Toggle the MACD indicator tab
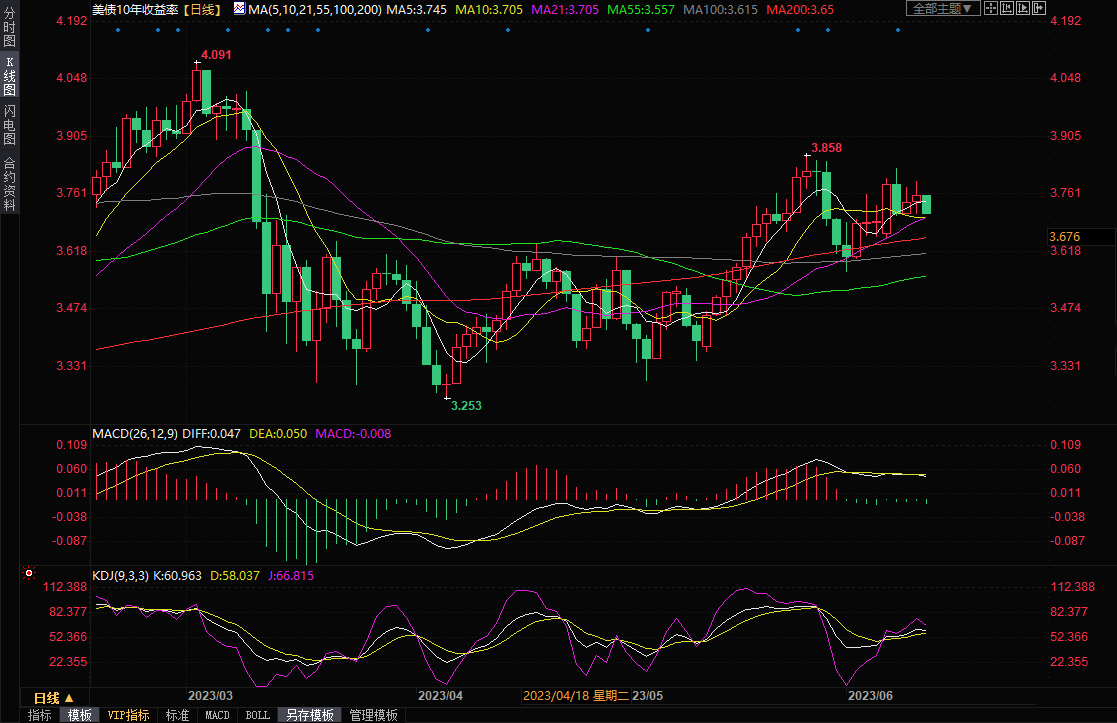 (217, 715)
